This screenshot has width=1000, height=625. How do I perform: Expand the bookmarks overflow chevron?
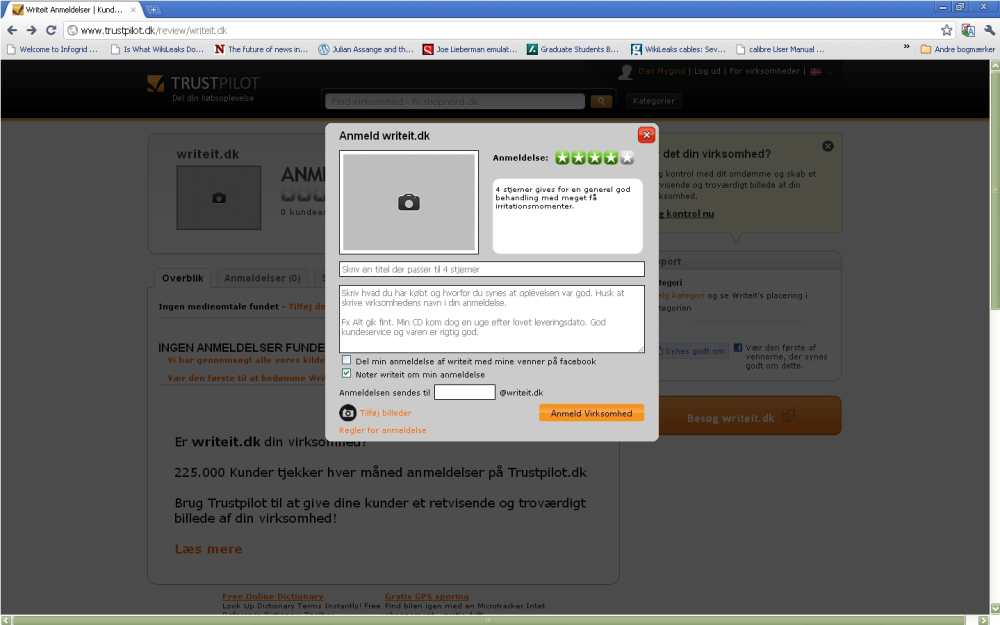(x=906, y=47)
